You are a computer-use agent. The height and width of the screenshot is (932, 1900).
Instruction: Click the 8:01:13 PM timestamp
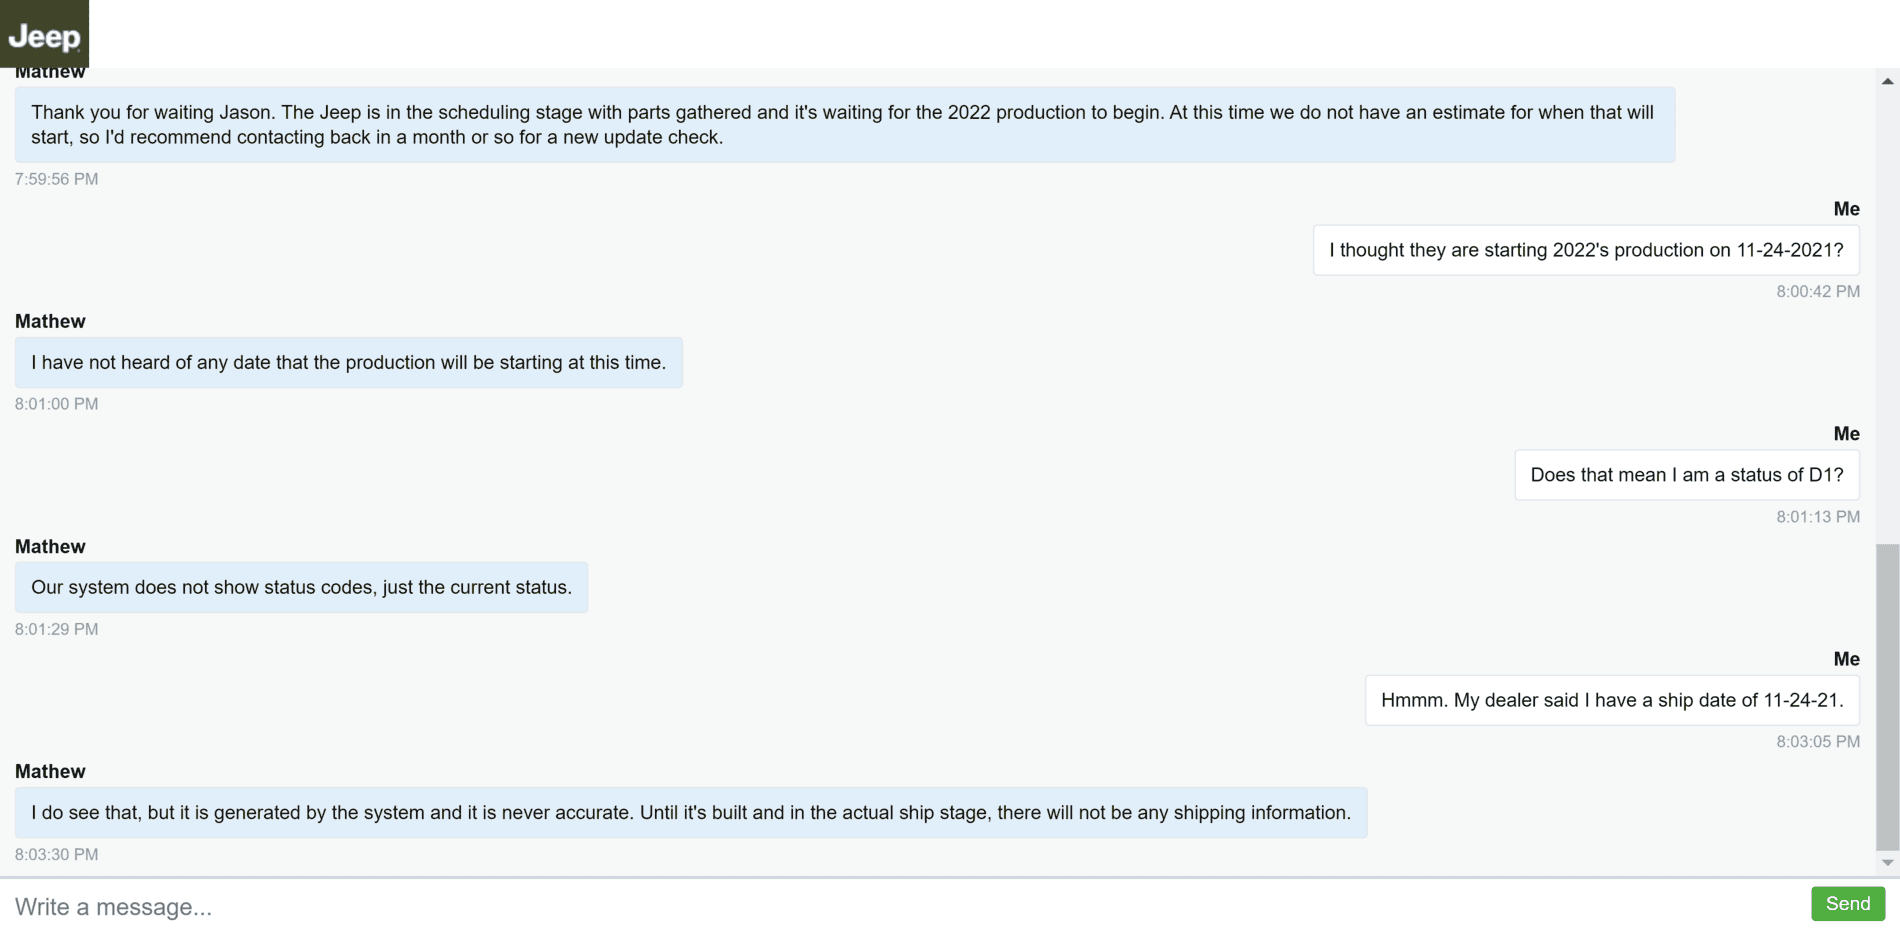[1818, 516]
